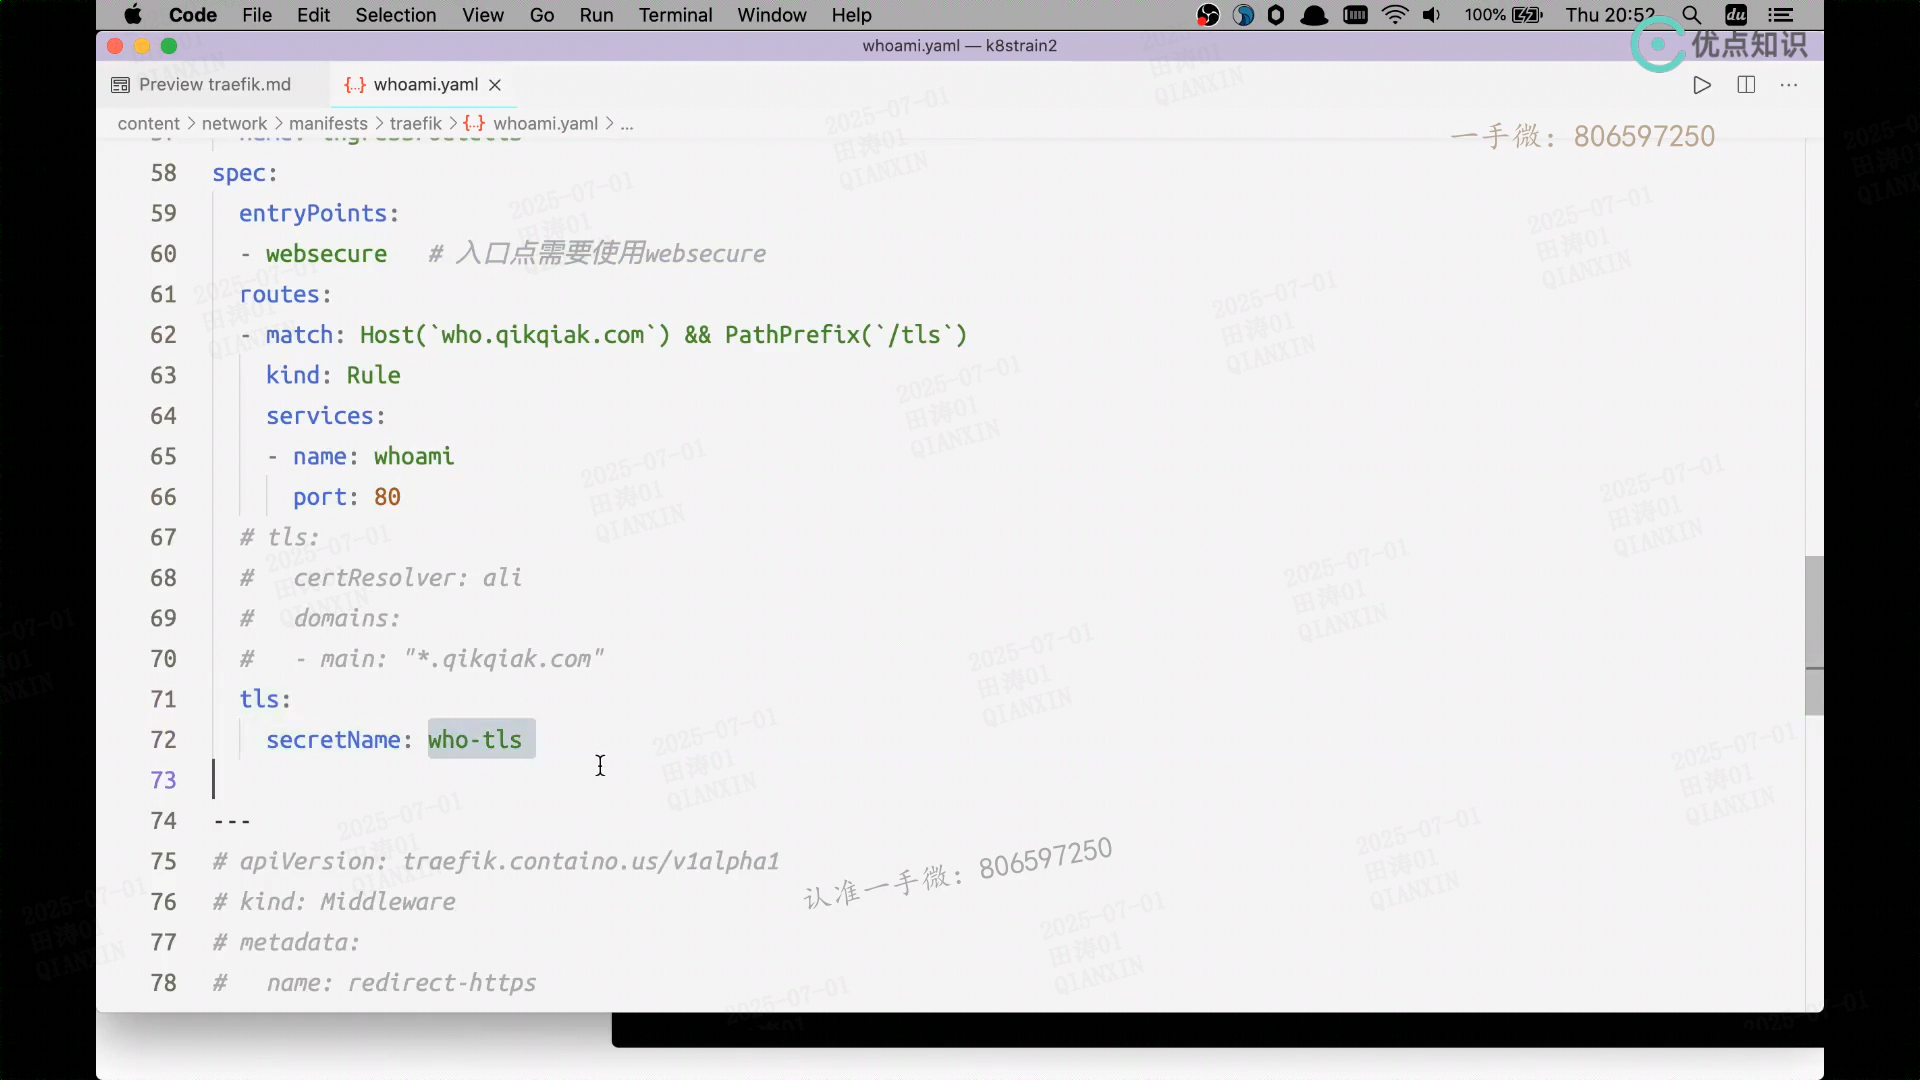
Task: Open Spotlight search in menu bar
Action: point(1691,15)
